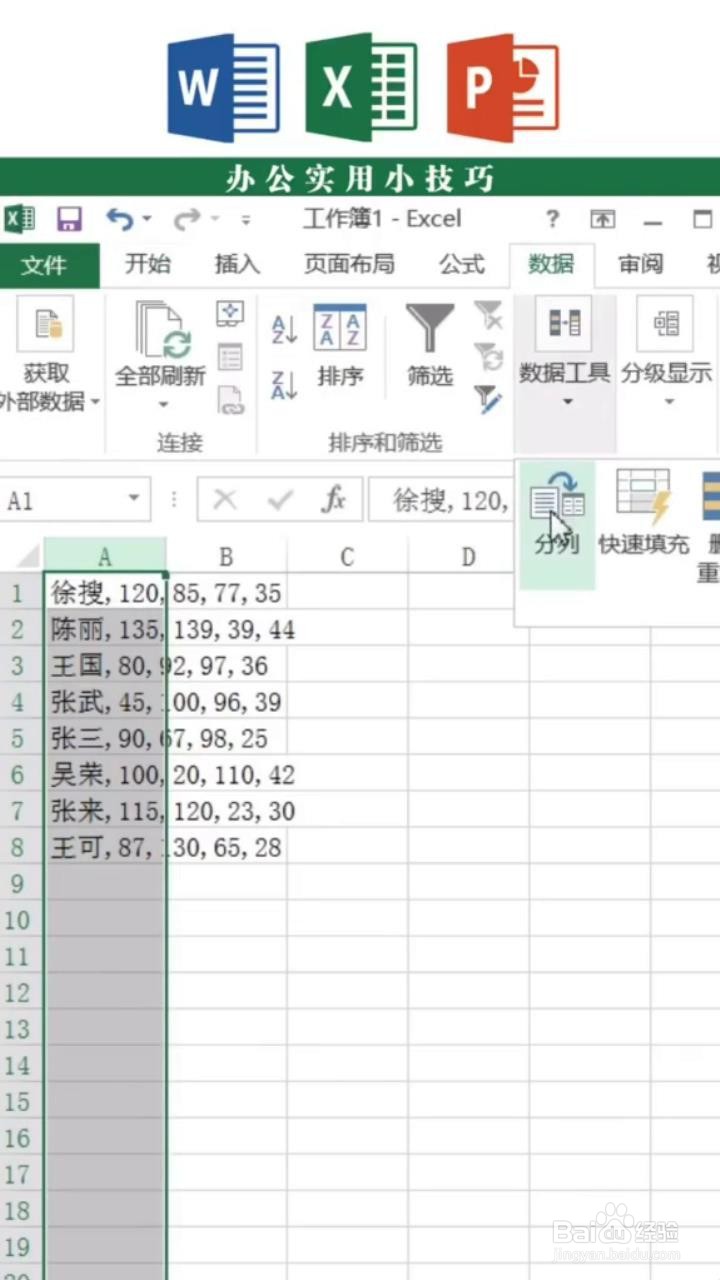Click the Clear filter icon
This screenshot has height=1280, width=720.
click(488, 316)
